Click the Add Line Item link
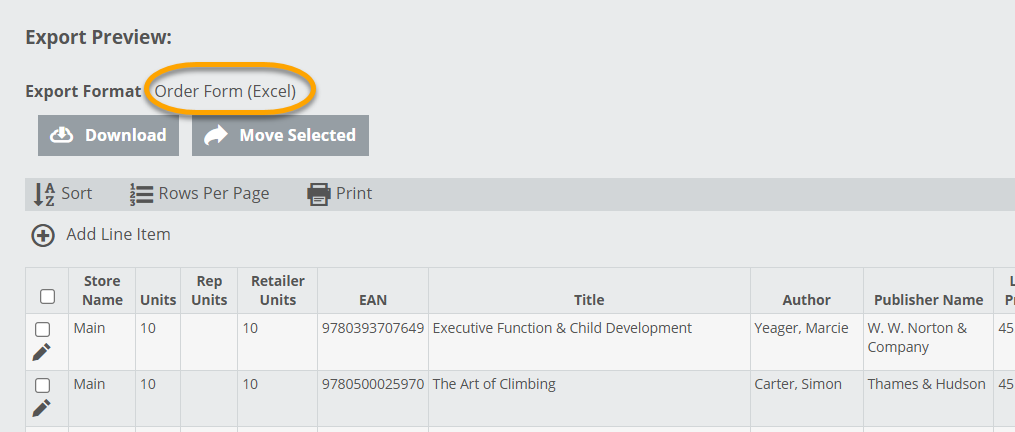Screen dimensions: 1015x432 pyautogui.click(x=118, y=235)
